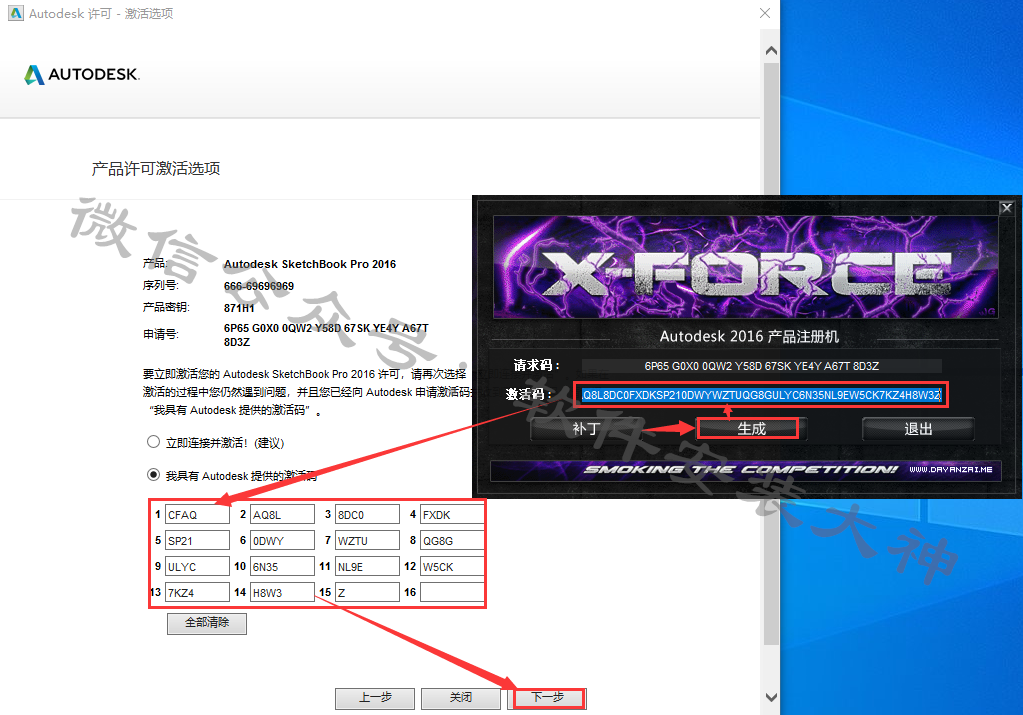Click activation code field 8 containing QG8G
The width and height of the screenshot is (1023, 715).
tap(452, 541)
